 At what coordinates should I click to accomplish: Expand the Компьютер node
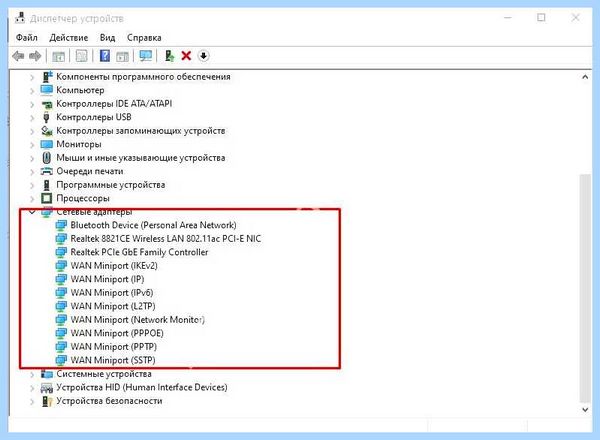pyautogui.click(x=32, y=91)
